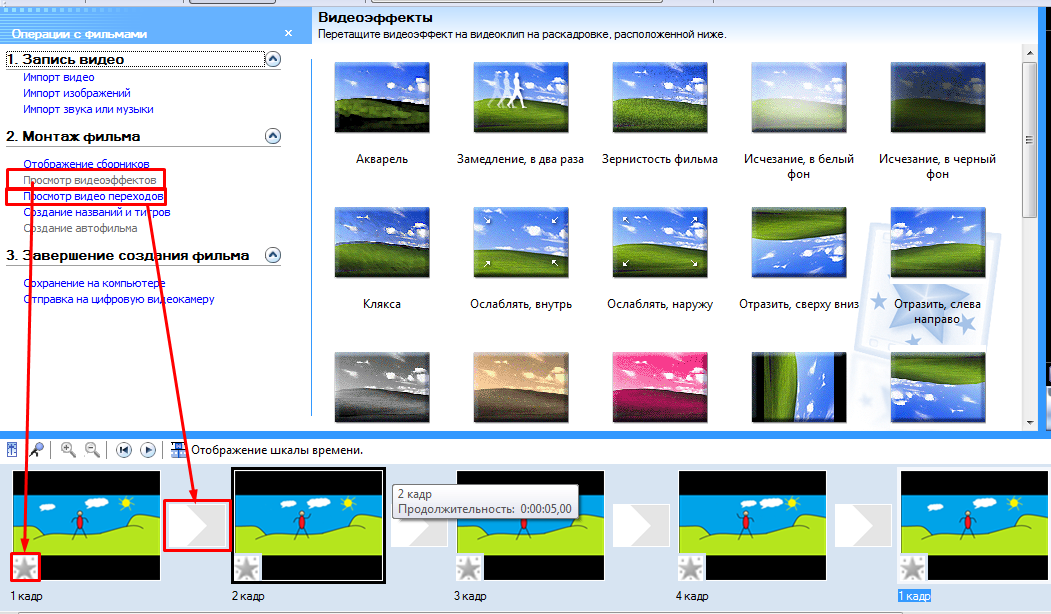Click the effect star on clip 2 кадр
The width and height of the screenshot is (1051, 614).
[247, 568]
